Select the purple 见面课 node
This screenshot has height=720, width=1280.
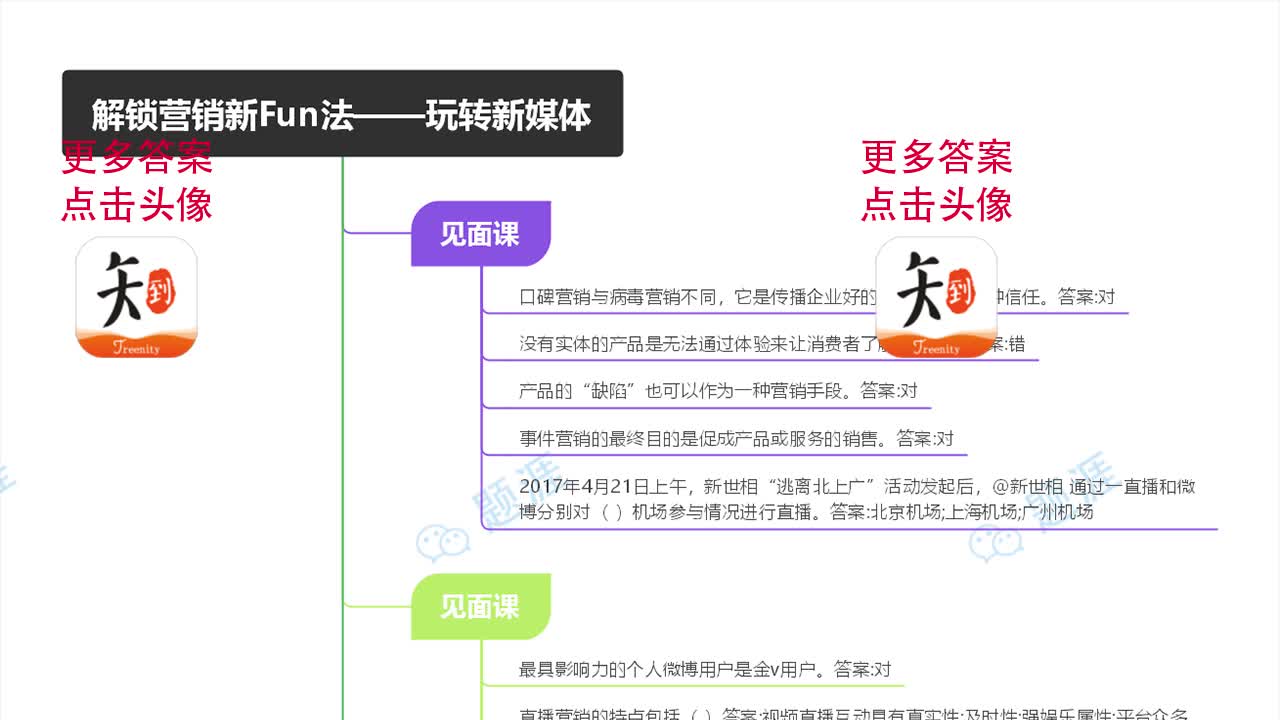481,234
